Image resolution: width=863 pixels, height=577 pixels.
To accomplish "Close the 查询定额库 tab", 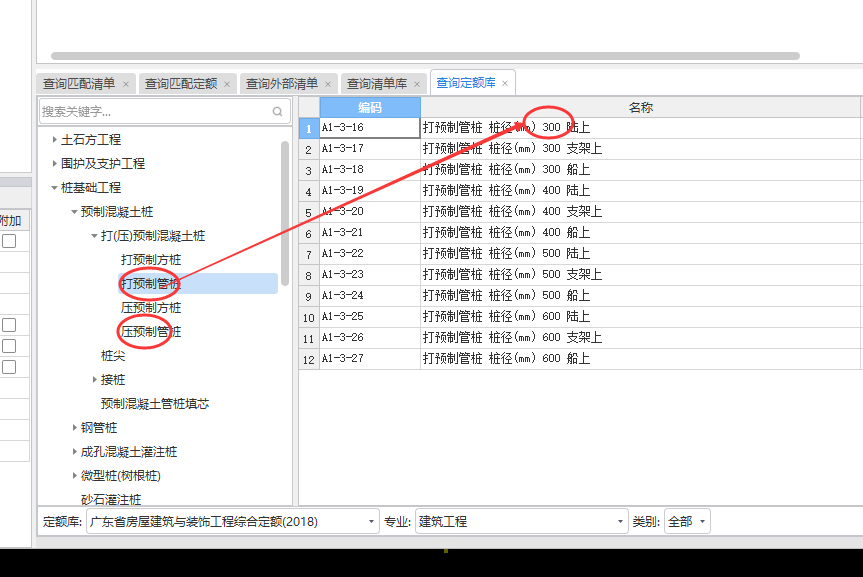I will point(505,83).
